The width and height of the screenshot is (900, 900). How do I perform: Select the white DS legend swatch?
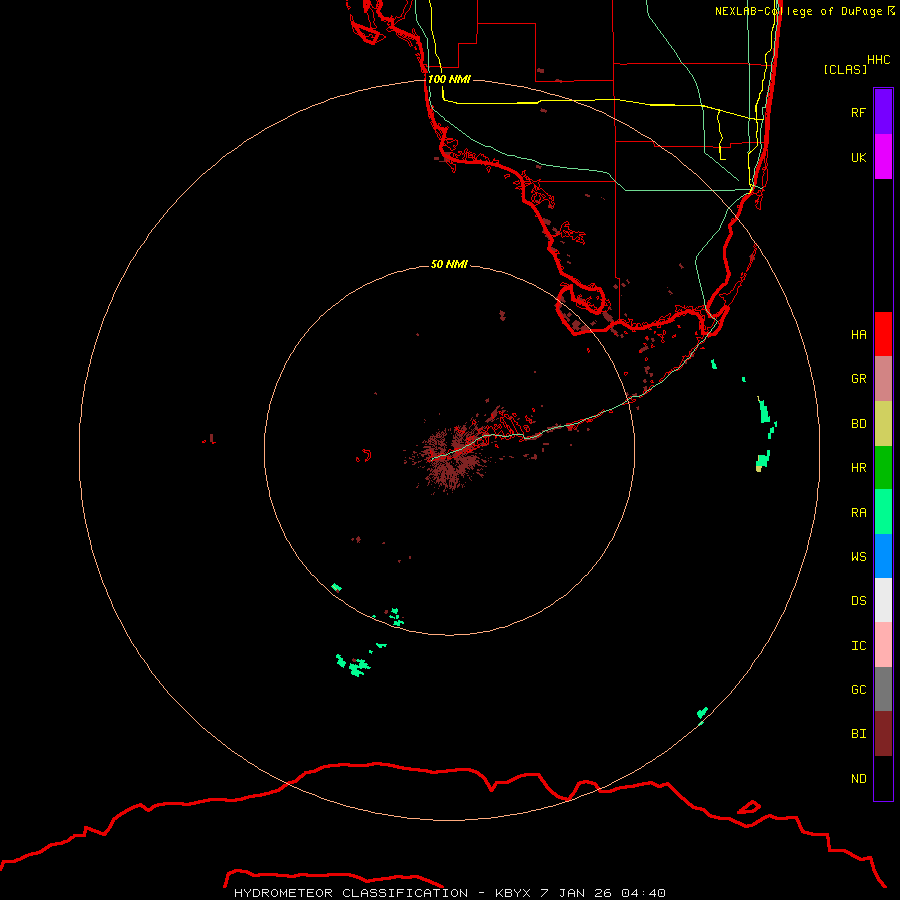pos(883,600)
